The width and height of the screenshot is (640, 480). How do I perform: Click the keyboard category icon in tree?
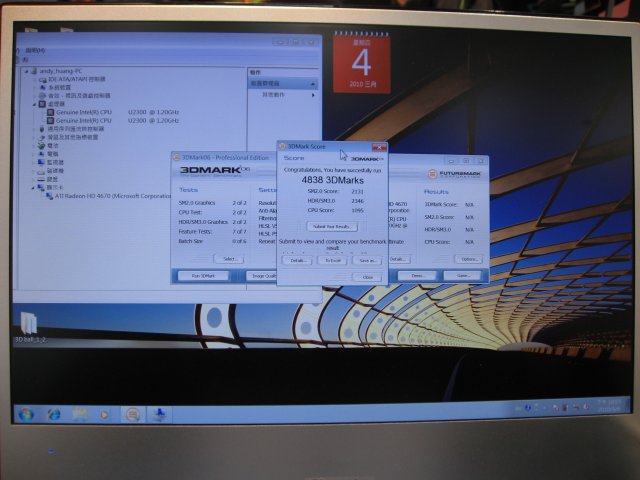pos(41,179)
